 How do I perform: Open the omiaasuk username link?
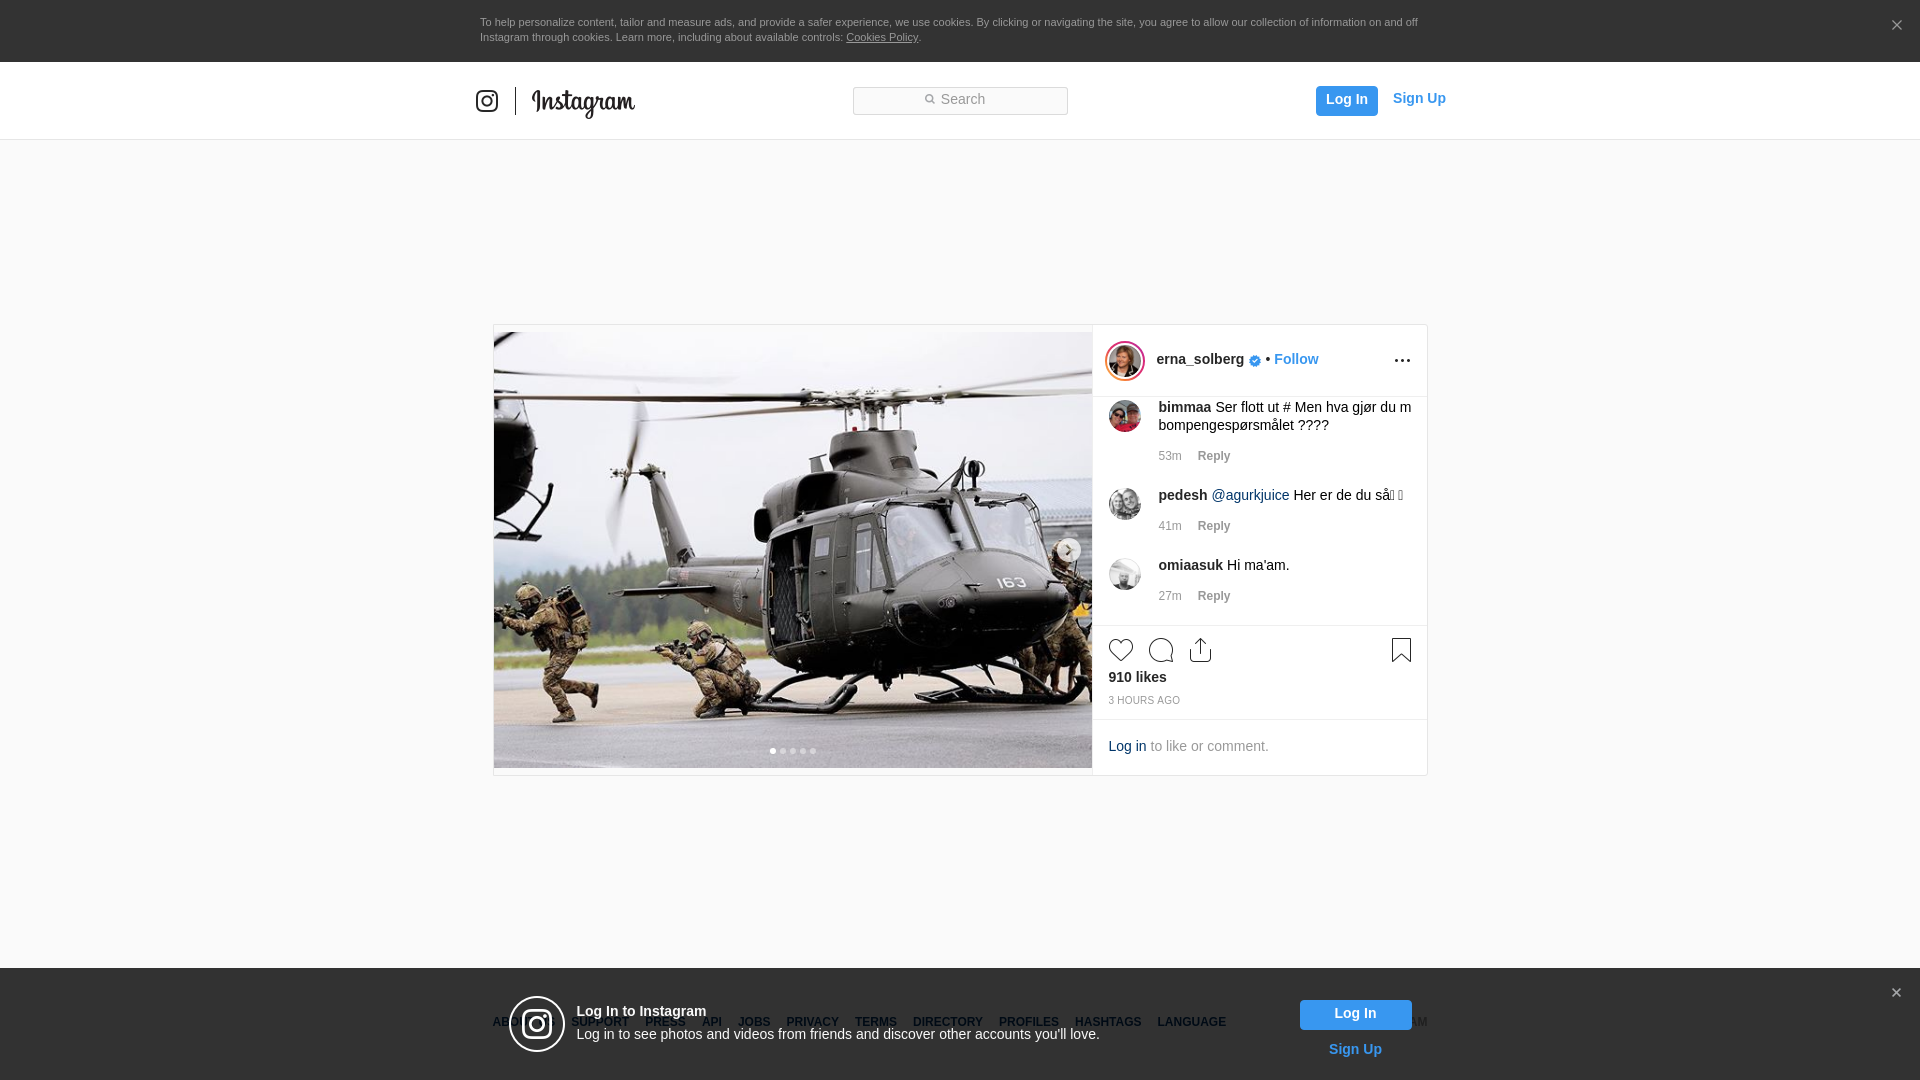coord(1191,565)
